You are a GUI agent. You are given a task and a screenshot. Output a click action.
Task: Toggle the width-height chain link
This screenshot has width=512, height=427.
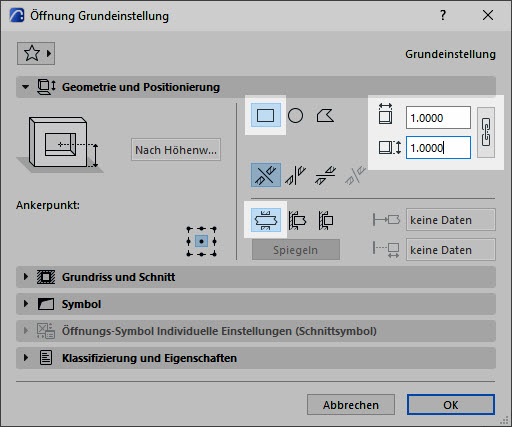[x=486, y=132]
